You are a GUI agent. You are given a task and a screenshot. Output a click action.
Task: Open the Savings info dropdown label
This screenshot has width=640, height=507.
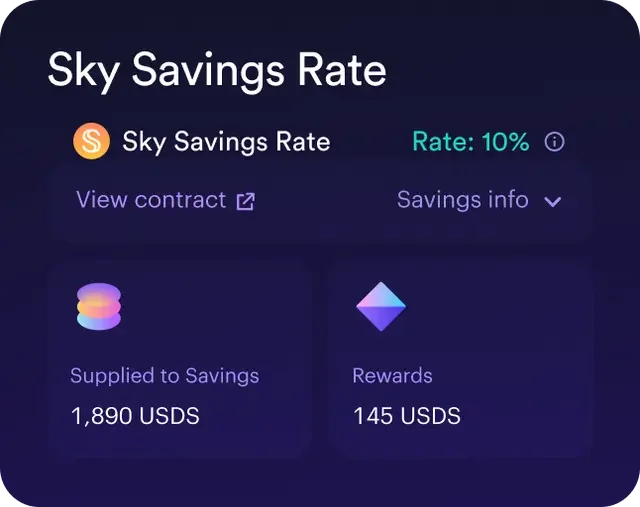(462, 200)
